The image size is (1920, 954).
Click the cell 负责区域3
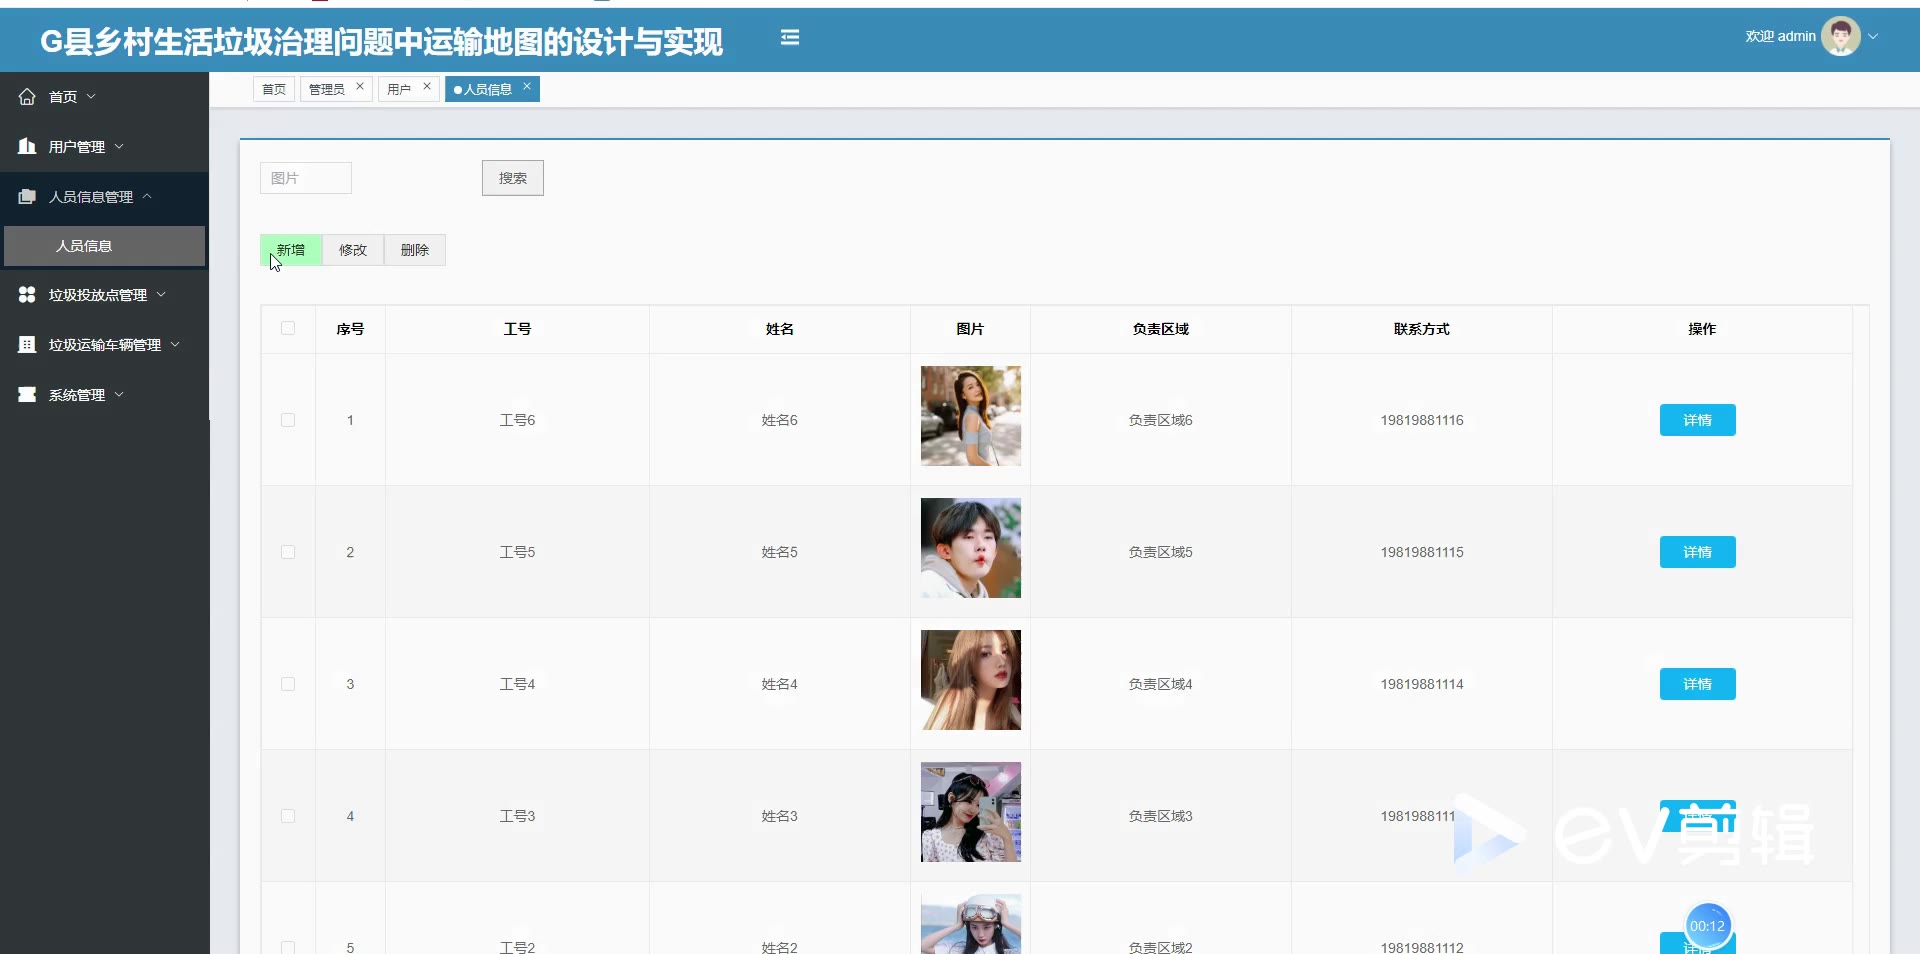coord(1161,816)
